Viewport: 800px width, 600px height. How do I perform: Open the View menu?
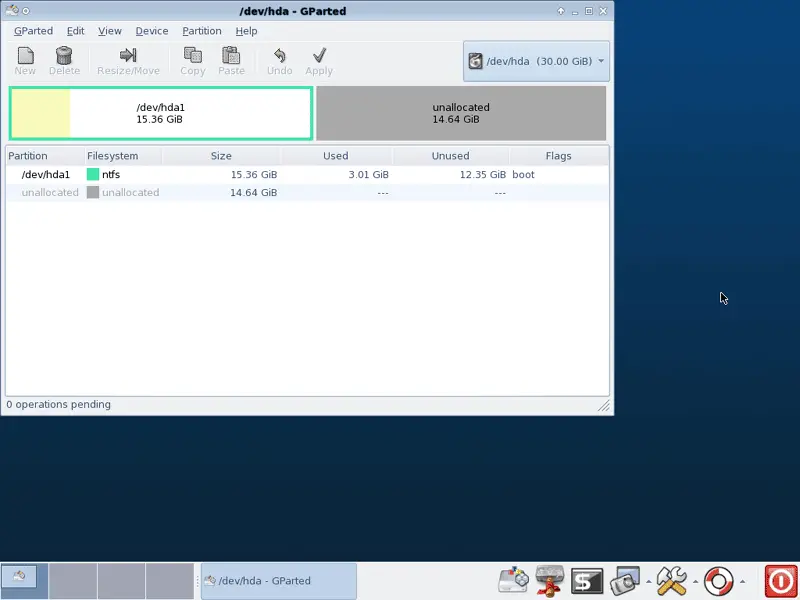click(110, 31)
